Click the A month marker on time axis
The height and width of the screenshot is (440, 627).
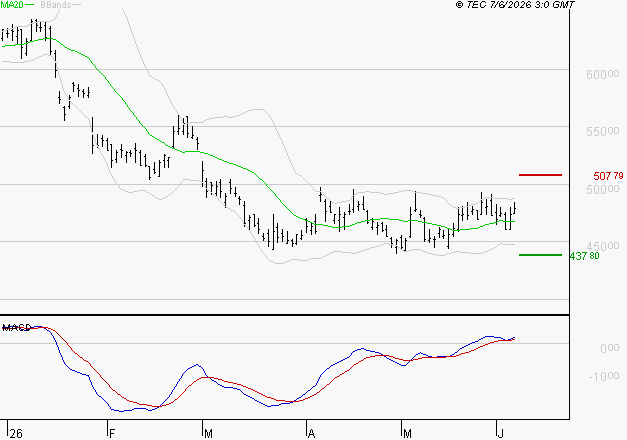pyautogui.click(x=312, y=434)
